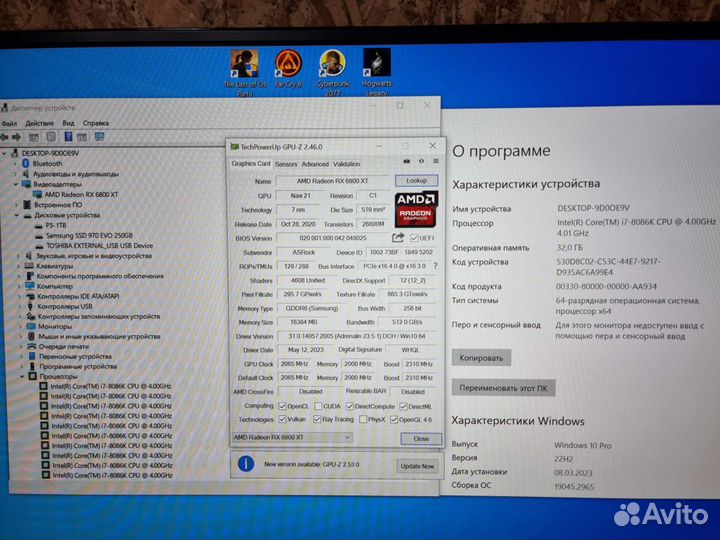Click Memory Size field 16384 MB
The height and width of the screenshot is (540, 720).
pyautogui.click(x=304, y=322)
